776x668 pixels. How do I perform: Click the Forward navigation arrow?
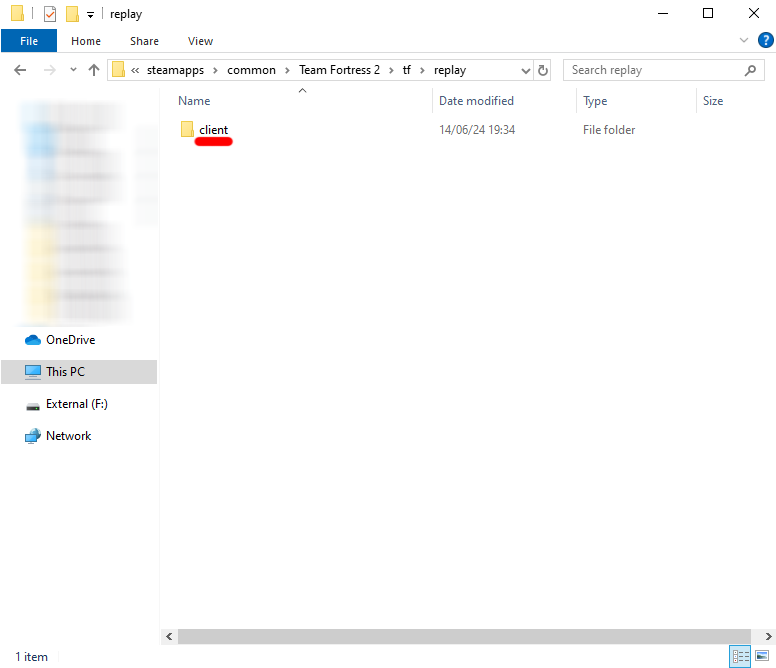(x=49, y=70)
